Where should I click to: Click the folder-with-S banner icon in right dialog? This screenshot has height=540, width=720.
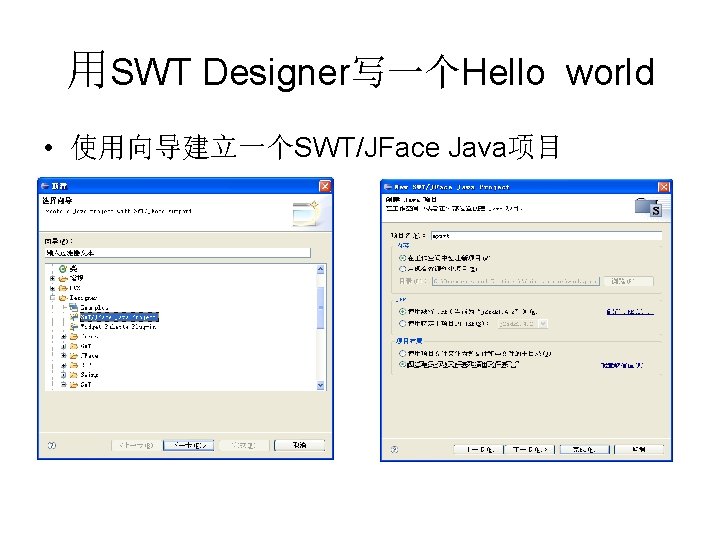coord(648,207)
